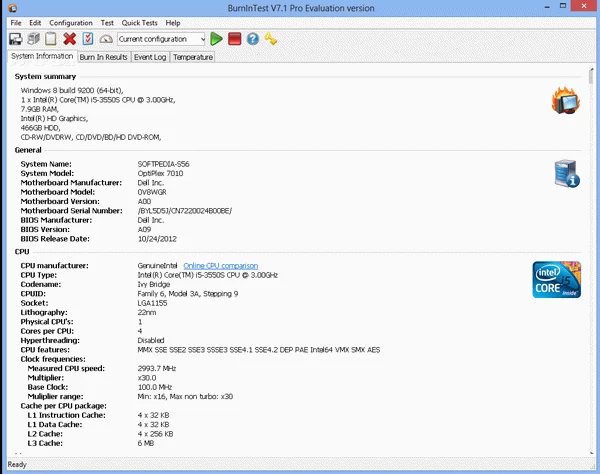Viewport: 600px width, 474px height.
Task: Stop tests with the red square icon
Action: [235, 39]
